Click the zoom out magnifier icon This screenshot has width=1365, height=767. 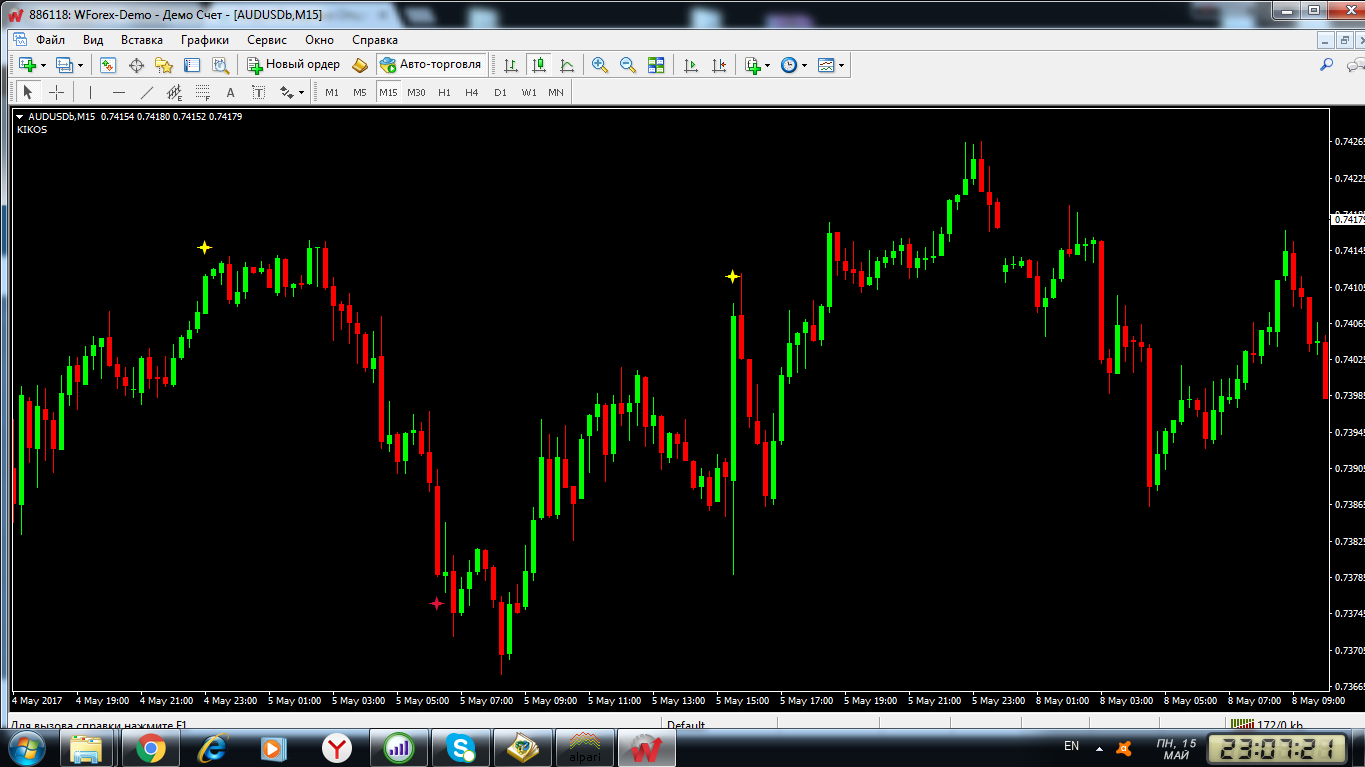tap(628, 65)
